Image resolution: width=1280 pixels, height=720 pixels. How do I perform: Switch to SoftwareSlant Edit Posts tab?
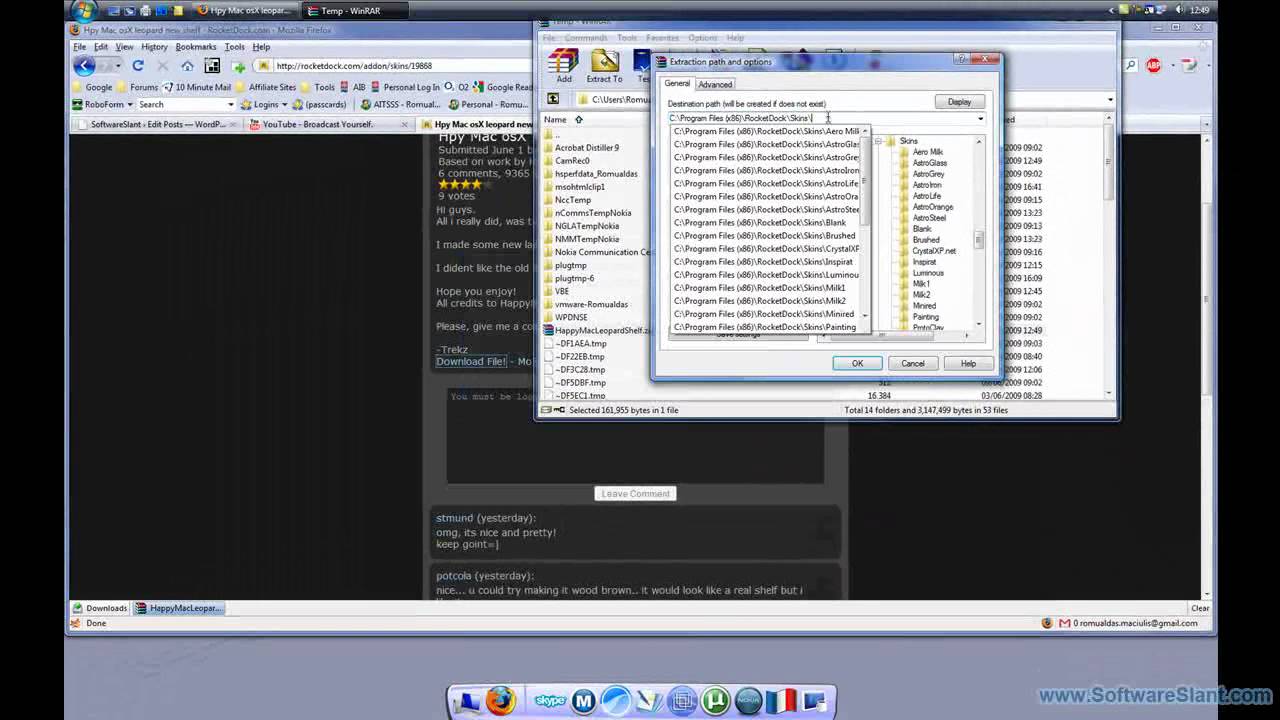(x=157, y=125)
